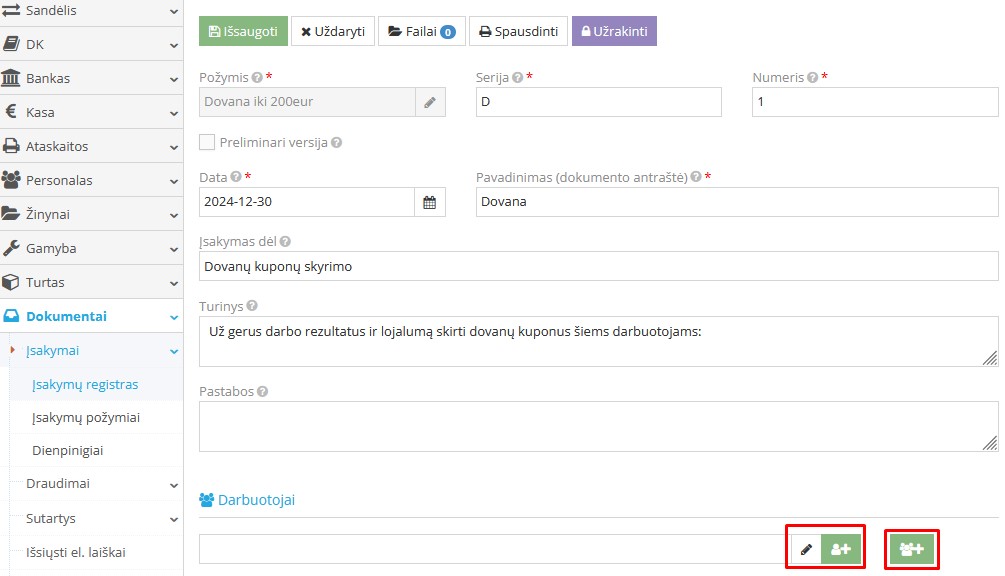Click the Numeris input field
Image resolution: width=1005 pixels, height=576 pixels.
pyautogui.click(x=874, y=102)
